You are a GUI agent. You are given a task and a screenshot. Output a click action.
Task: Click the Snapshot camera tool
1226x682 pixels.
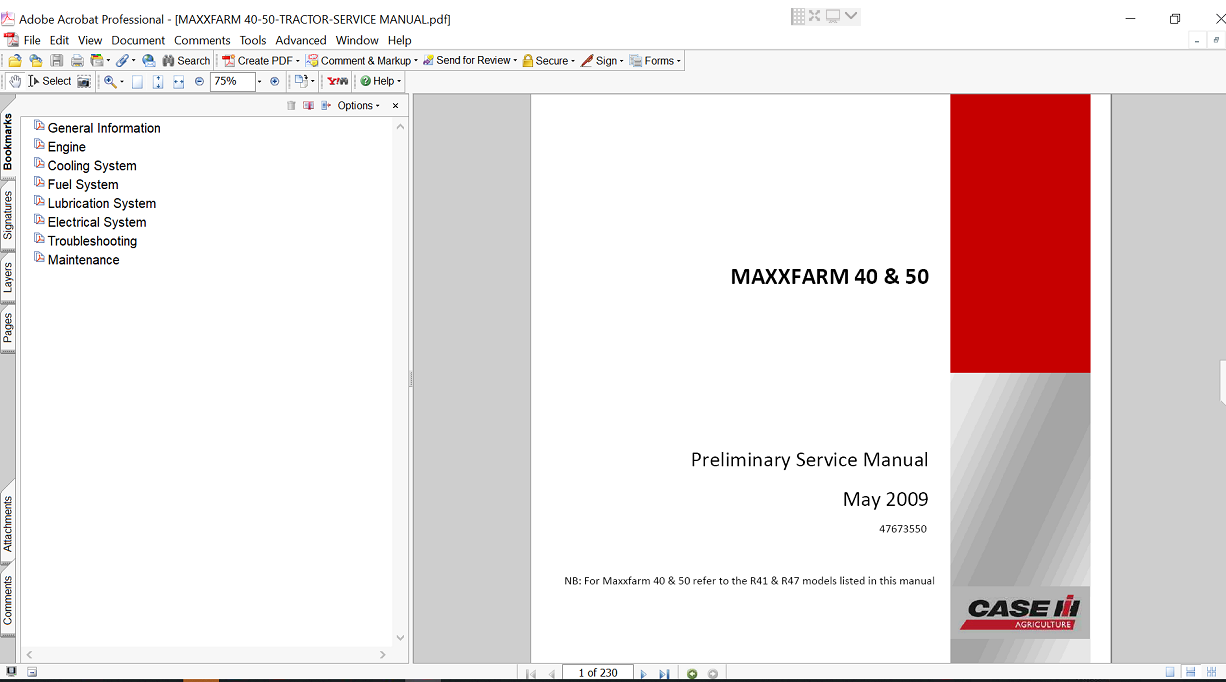click(84, 81)
